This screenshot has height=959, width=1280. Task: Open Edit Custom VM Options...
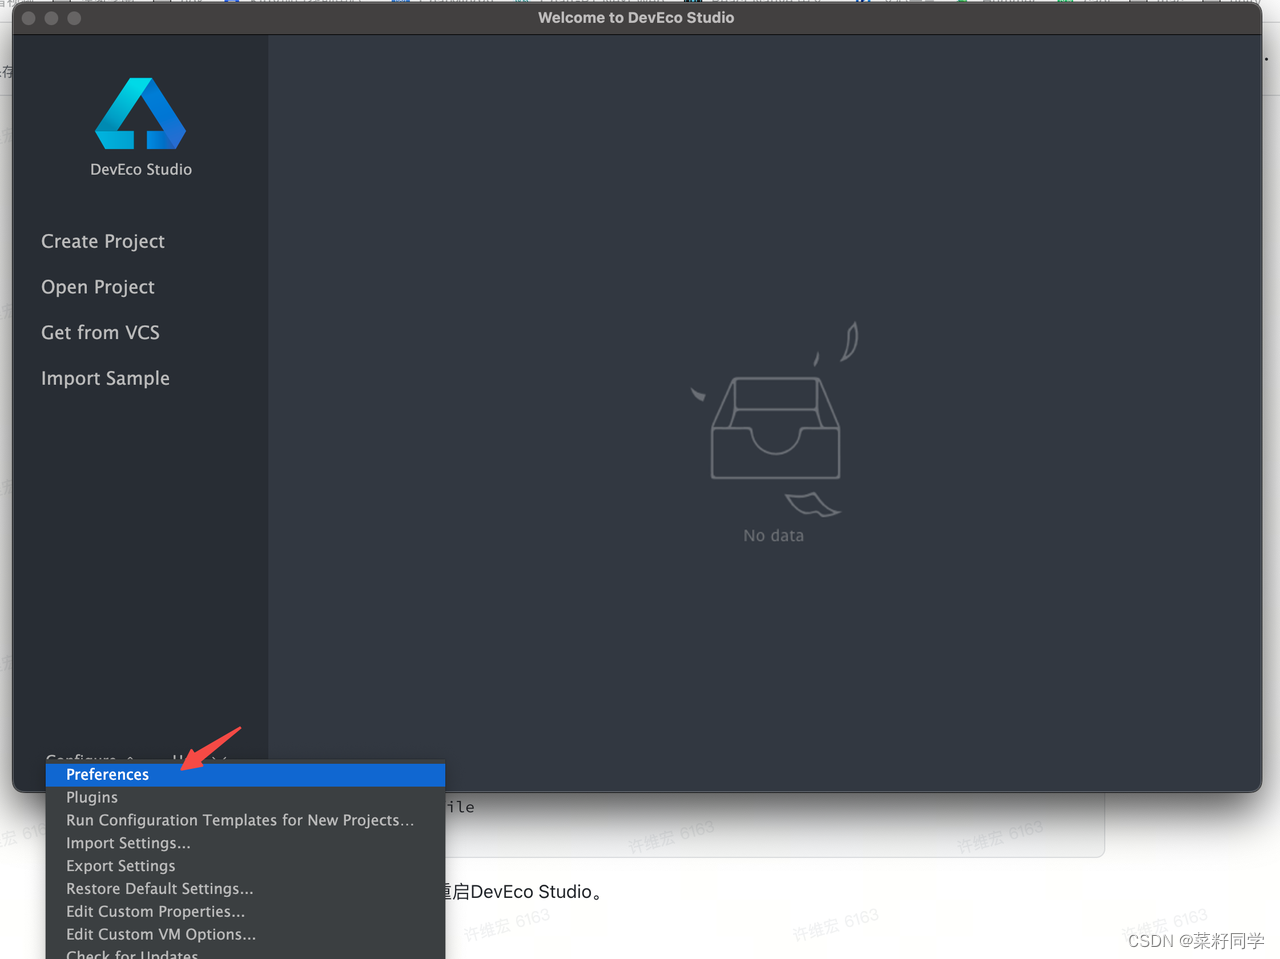tap(245, 935)
